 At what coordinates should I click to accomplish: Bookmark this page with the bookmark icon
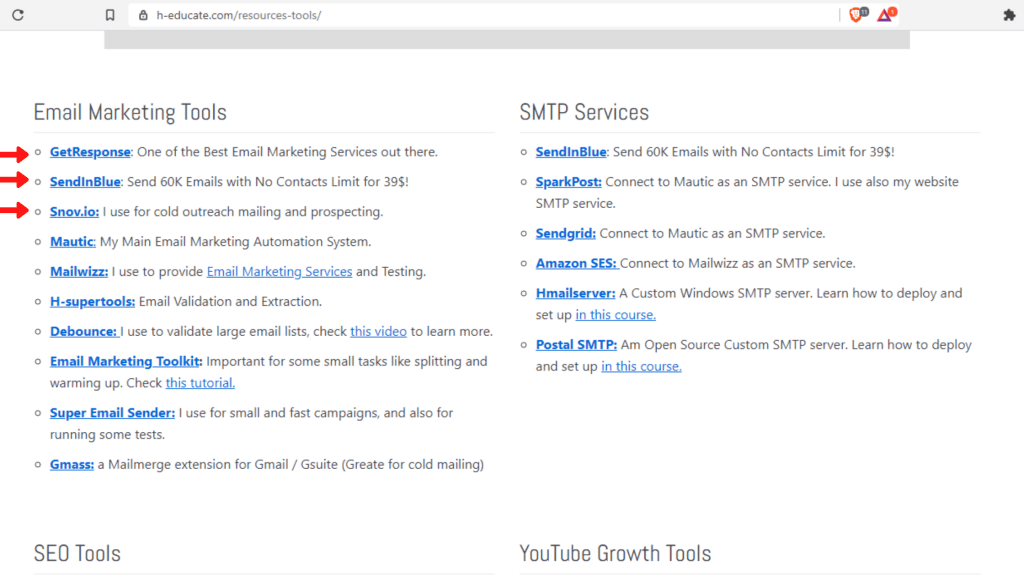110,15
